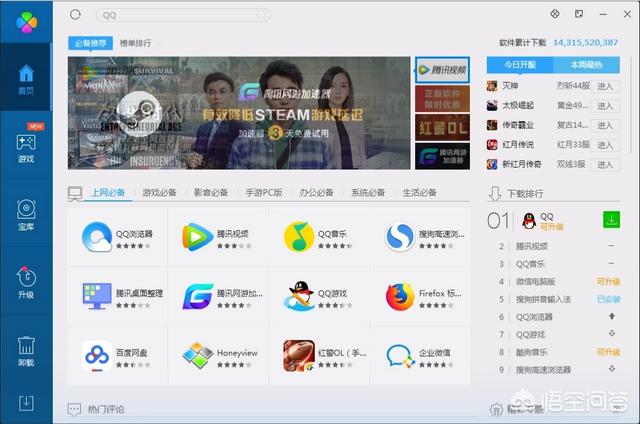Select the 影音必备 category tab
This screenshot has width=640, height=424.
click(211, 193)
